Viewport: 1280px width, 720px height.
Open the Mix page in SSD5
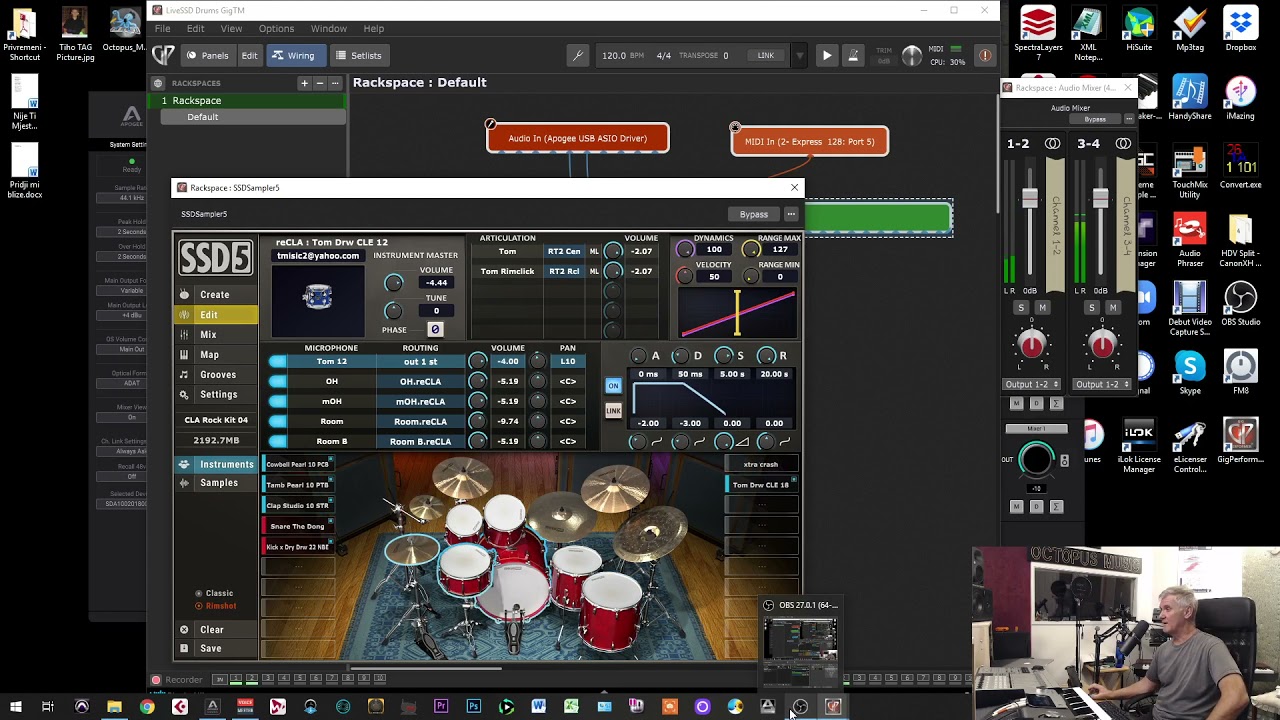(208, 335)
